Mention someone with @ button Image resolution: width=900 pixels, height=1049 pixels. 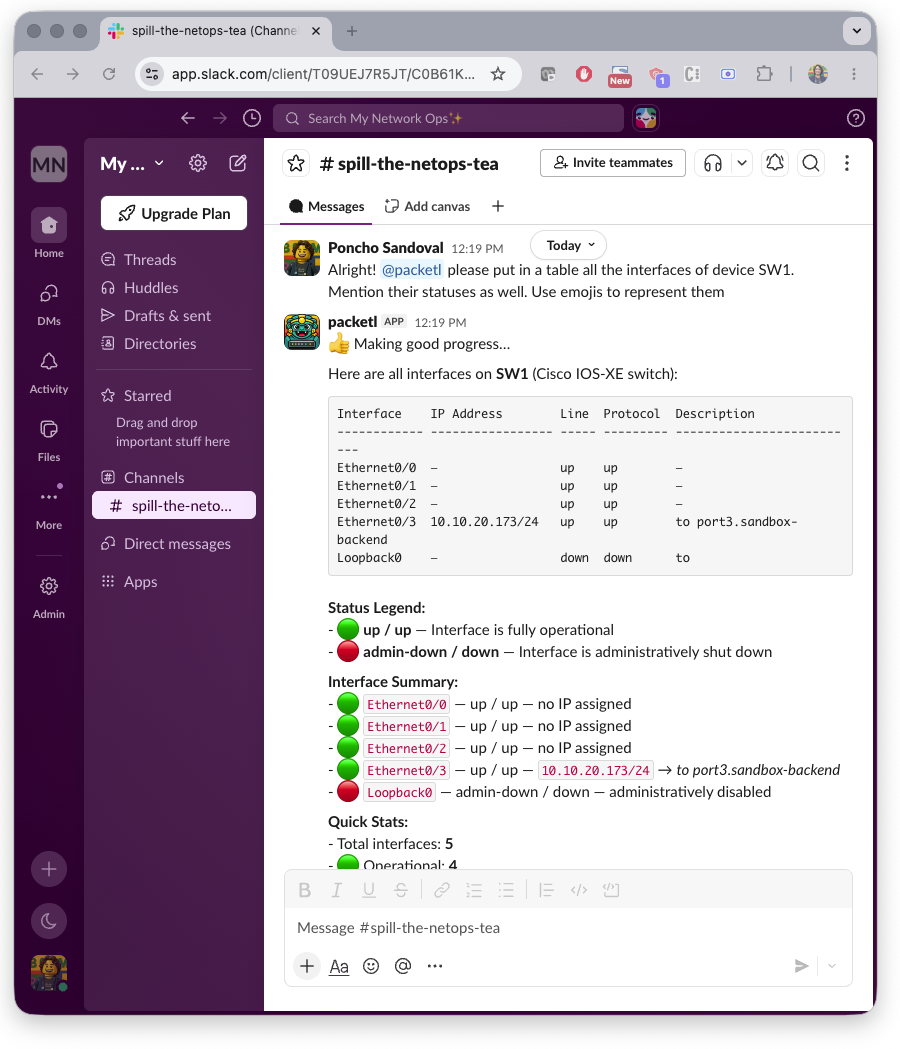point(403,966)
